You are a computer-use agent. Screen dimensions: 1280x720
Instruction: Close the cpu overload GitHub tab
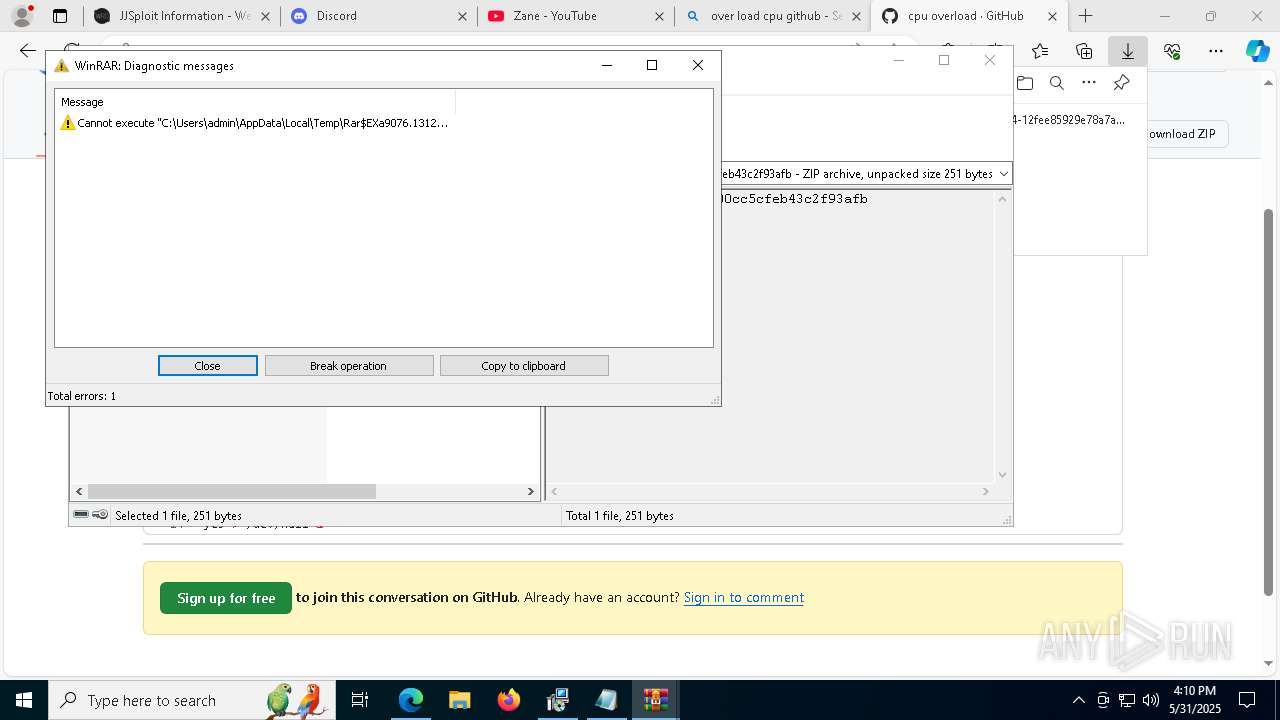1052,16
